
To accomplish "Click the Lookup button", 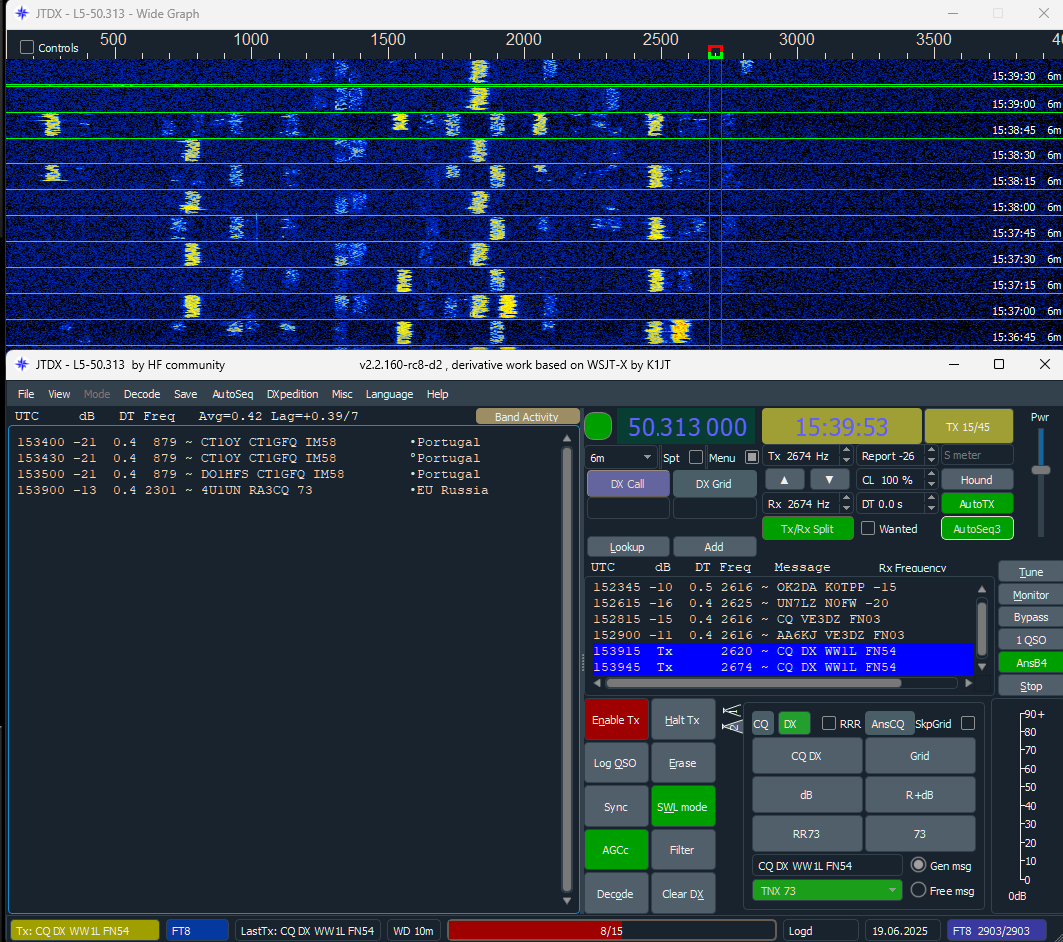I will [x=627, y=547].
